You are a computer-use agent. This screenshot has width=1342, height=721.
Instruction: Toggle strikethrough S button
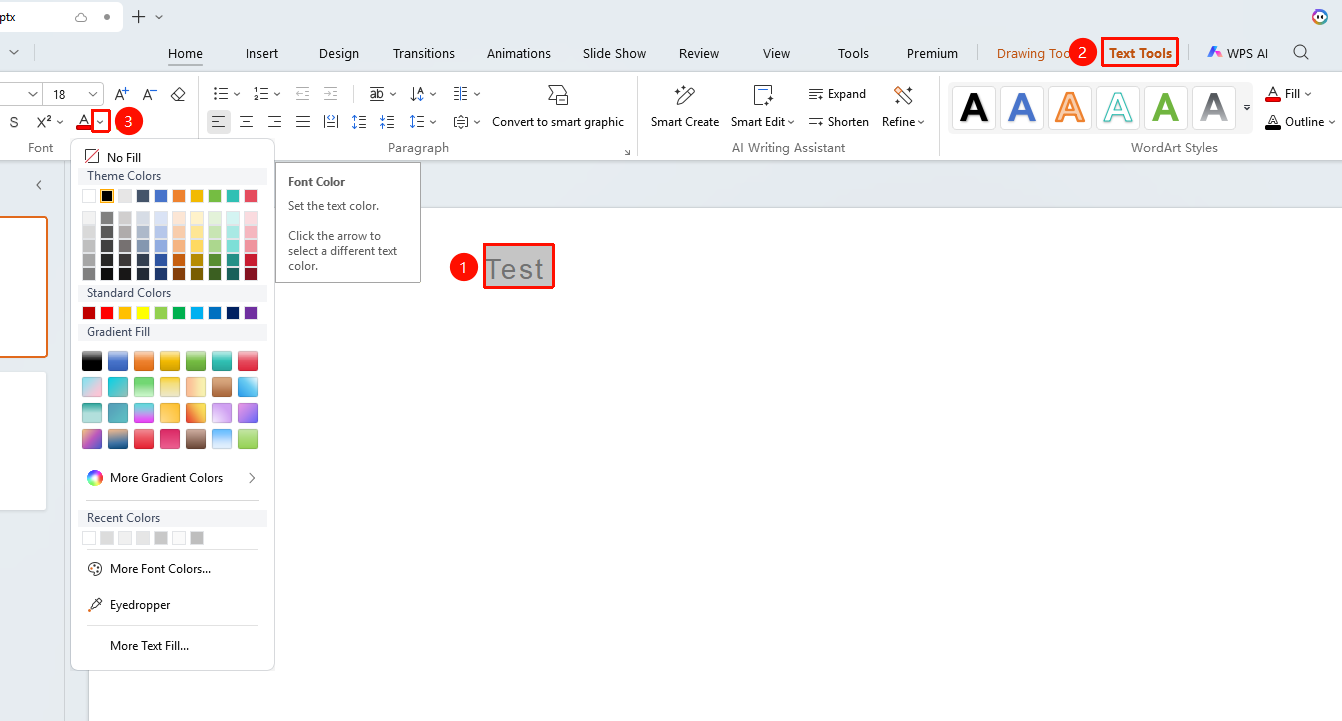[x=14, y=122]
